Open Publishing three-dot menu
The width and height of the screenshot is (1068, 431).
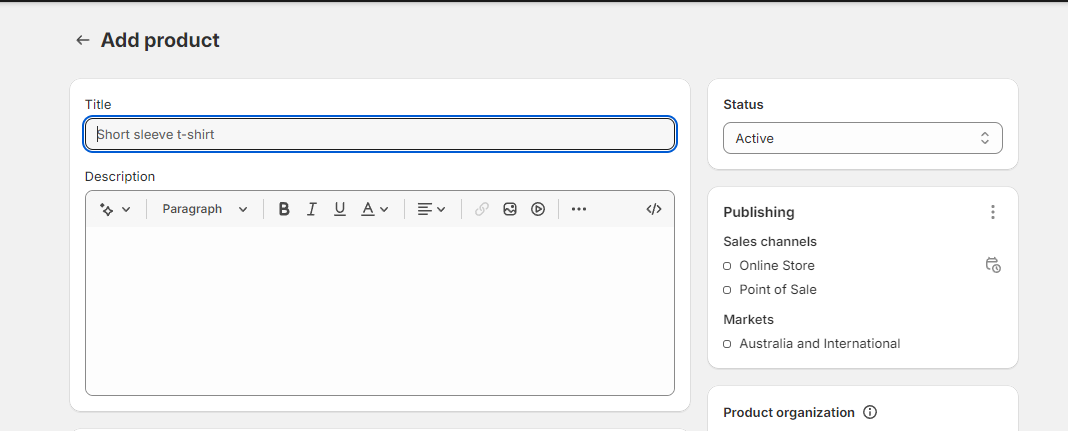click(x=992, y=212)
